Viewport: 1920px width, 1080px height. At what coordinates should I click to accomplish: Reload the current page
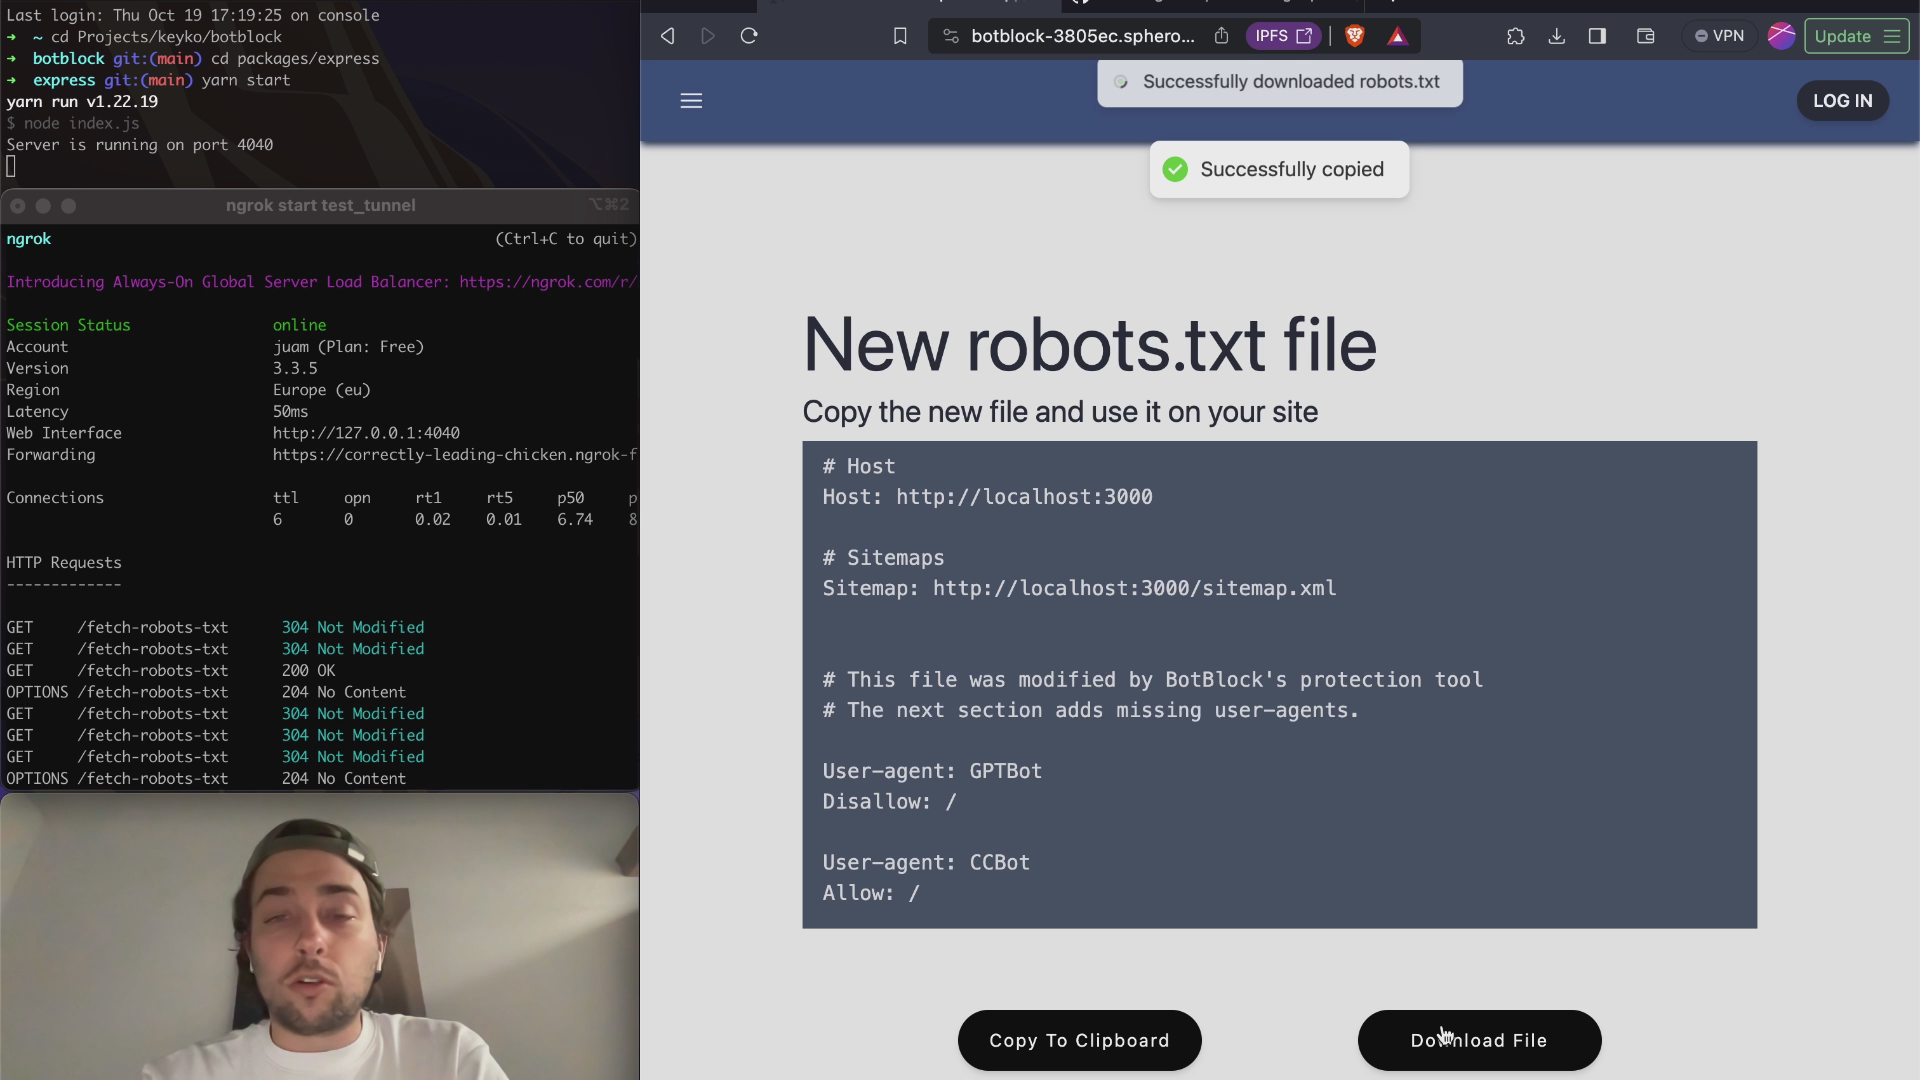tap(749, 36)
